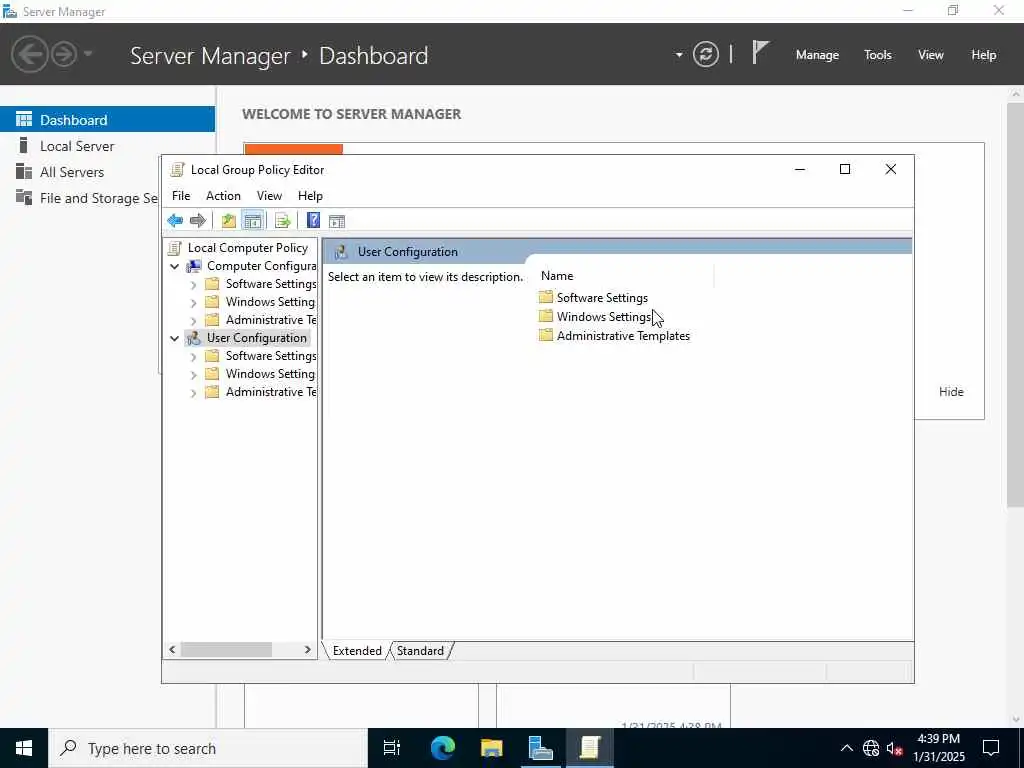
Task: Open the File menu in Group Policy Editor
Action: click(x=181, y=196)
